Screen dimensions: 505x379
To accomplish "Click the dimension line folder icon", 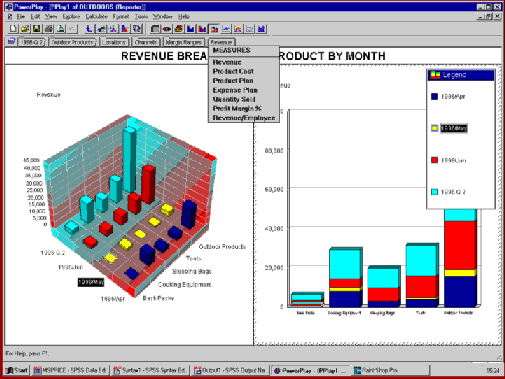I will tap(11, 42).
